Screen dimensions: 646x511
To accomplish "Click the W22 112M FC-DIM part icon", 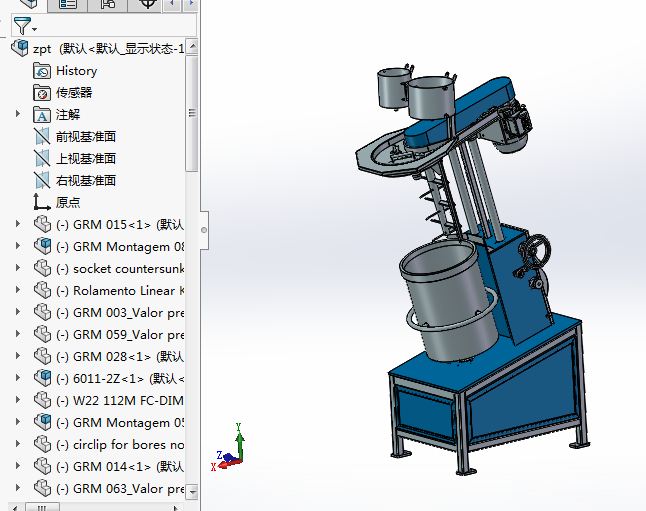I will point(42,400).
